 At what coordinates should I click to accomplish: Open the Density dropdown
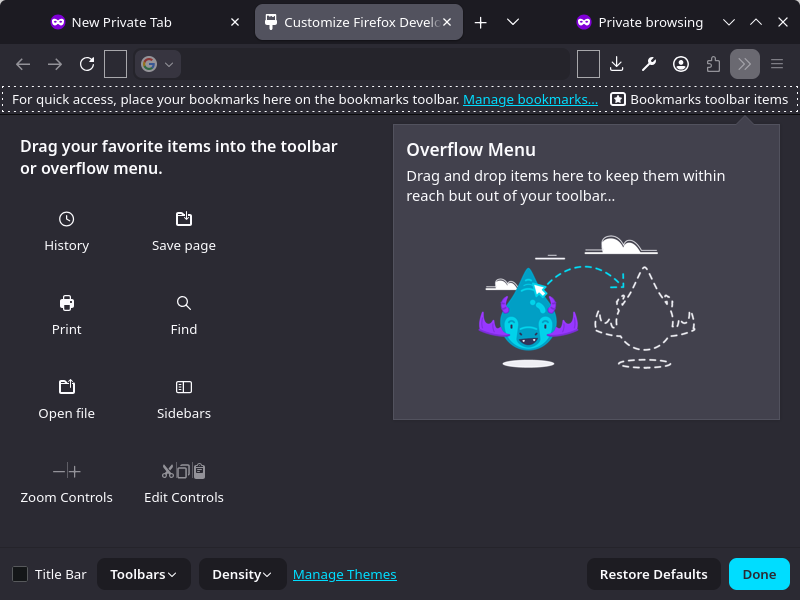[x=242, y=574]
